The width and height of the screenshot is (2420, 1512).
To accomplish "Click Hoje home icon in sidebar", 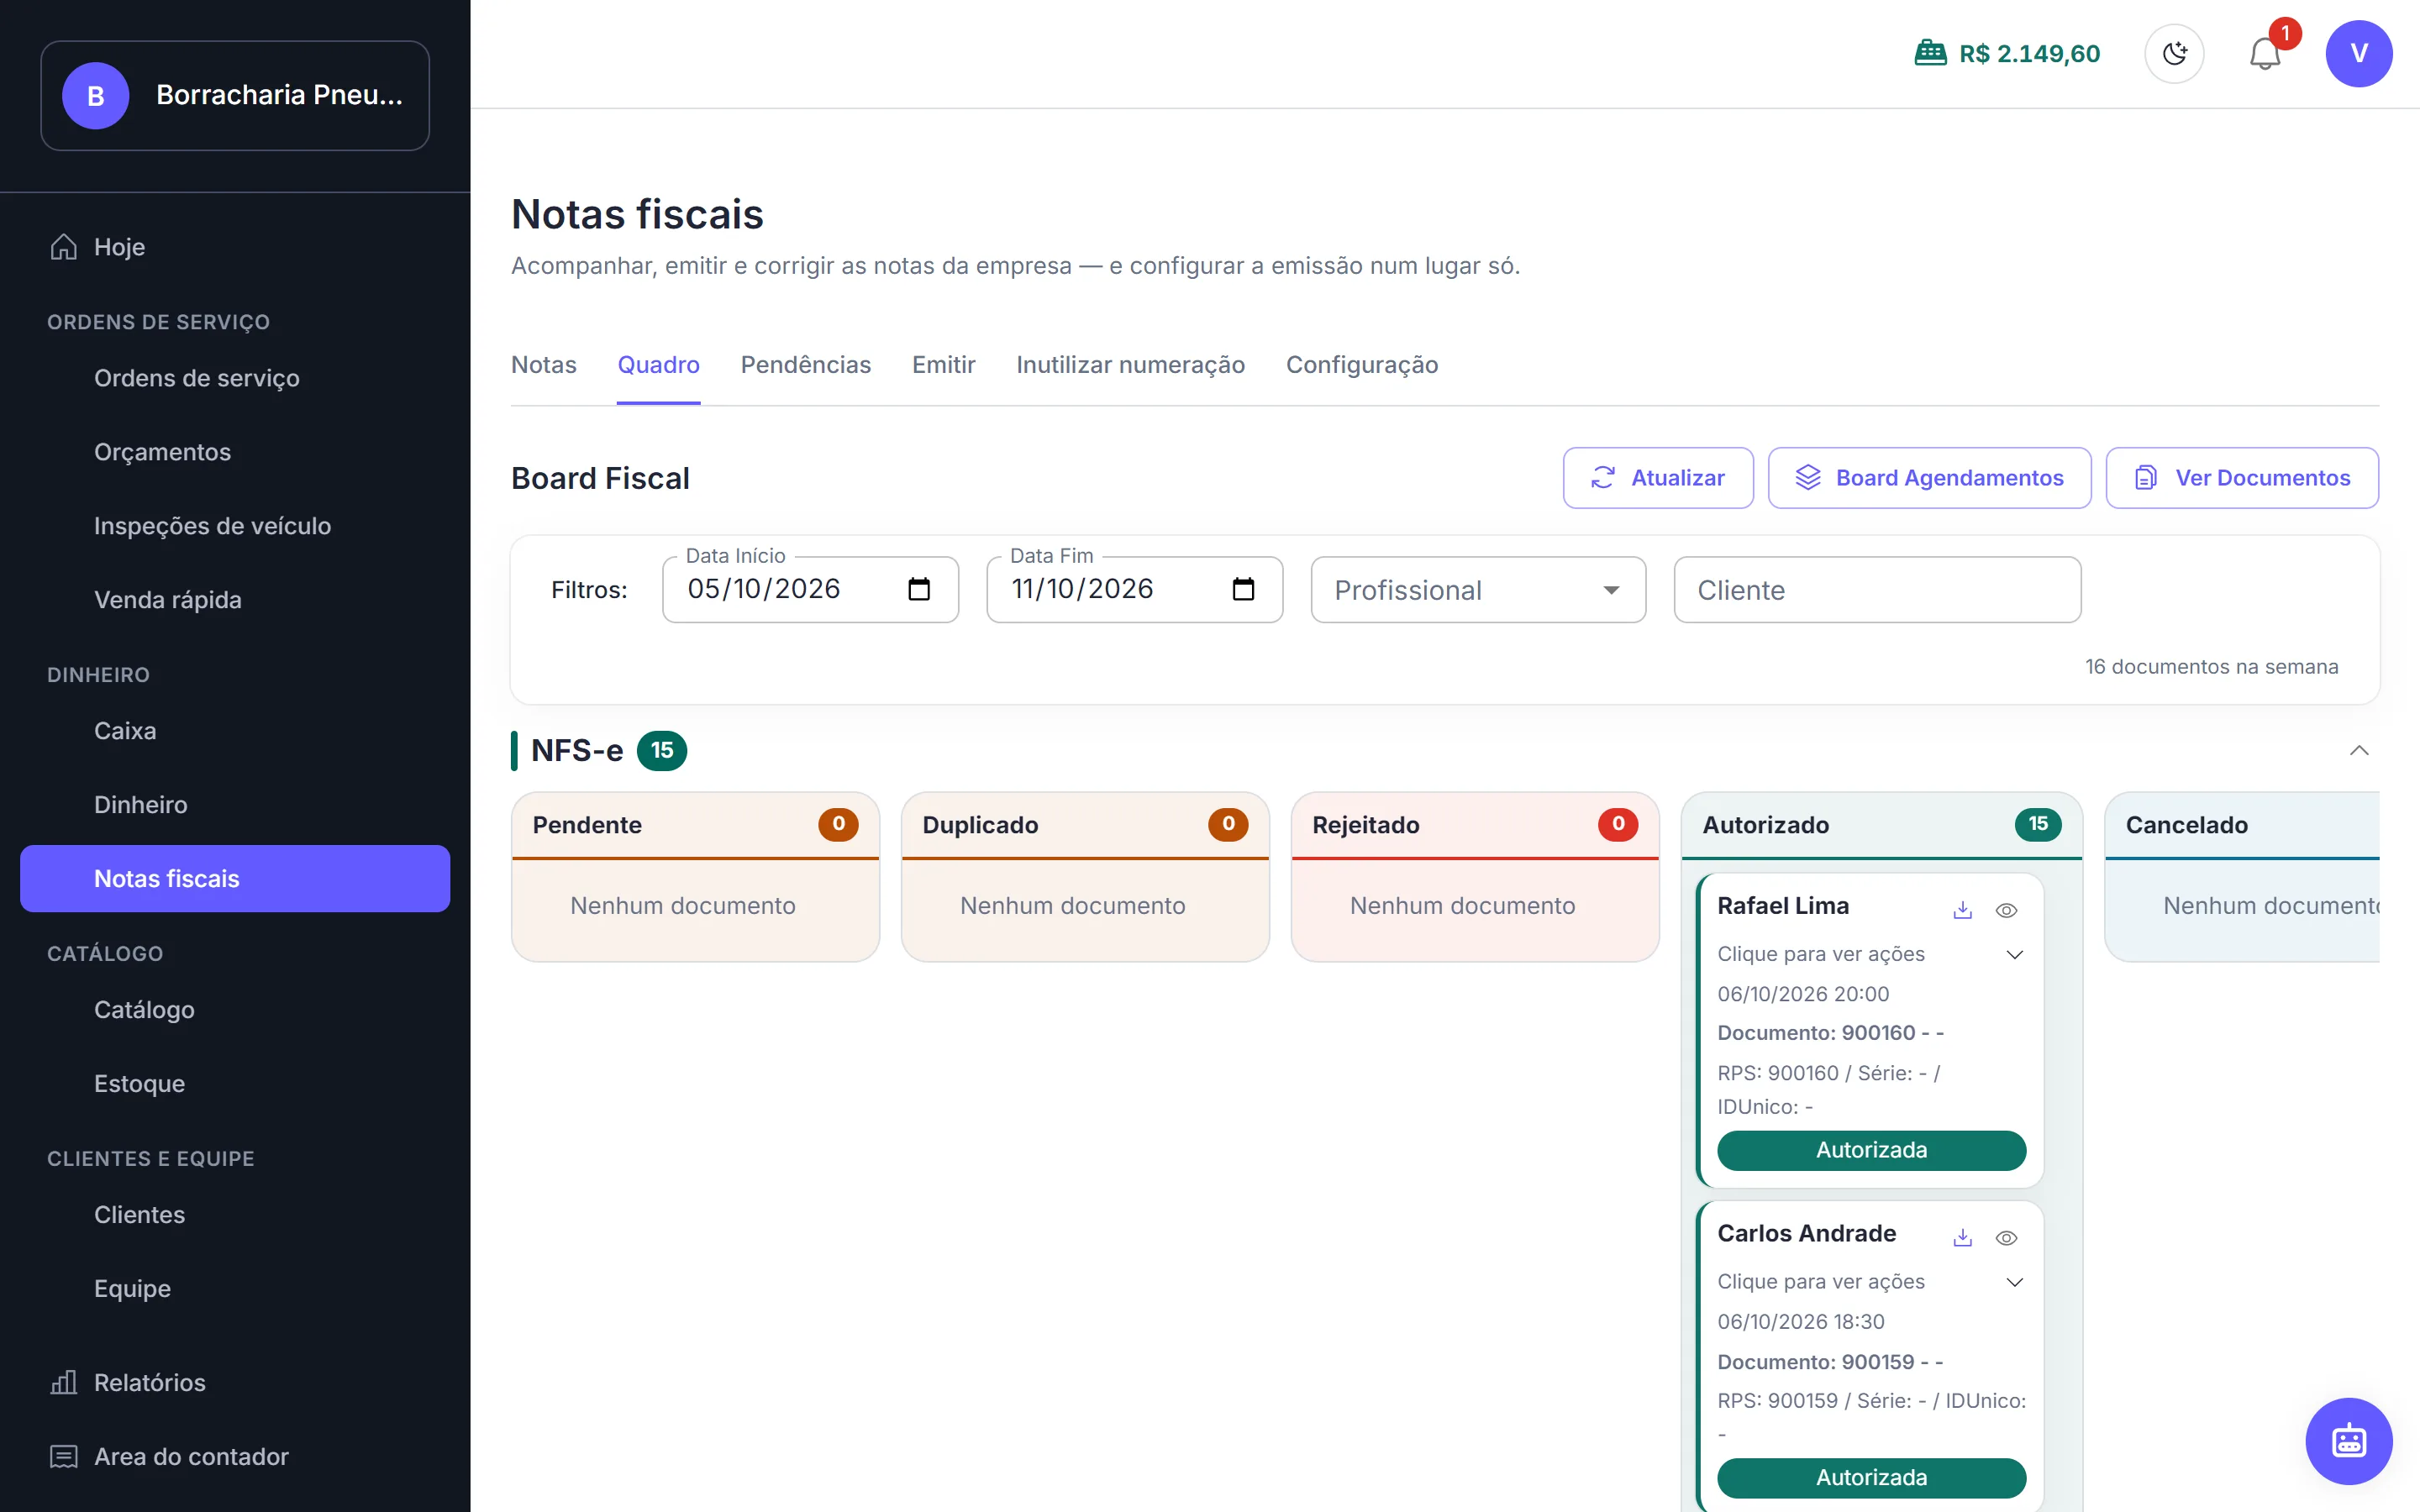I will point(64,246).
